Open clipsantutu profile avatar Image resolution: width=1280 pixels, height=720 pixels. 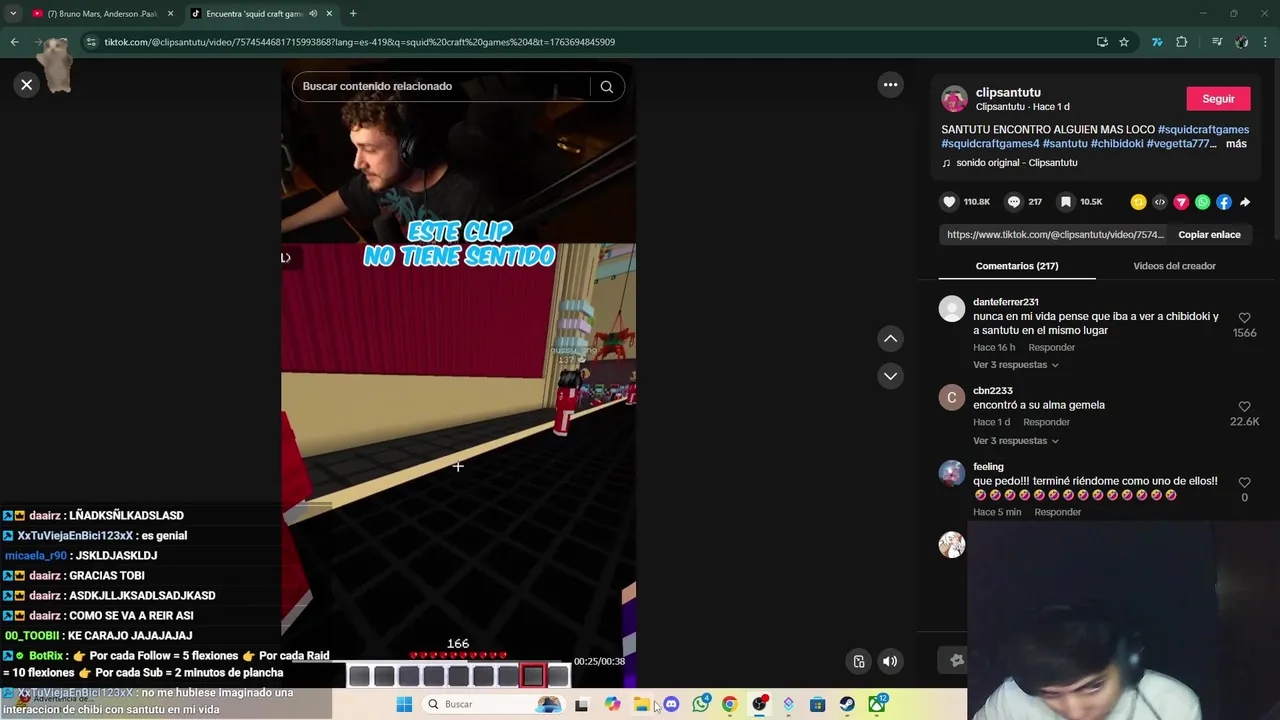[955, 99]
